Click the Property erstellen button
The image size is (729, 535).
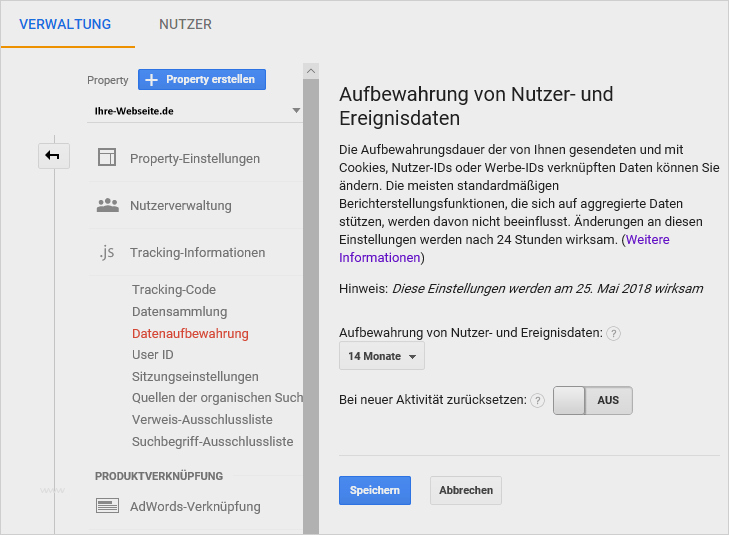coord(202,80)
